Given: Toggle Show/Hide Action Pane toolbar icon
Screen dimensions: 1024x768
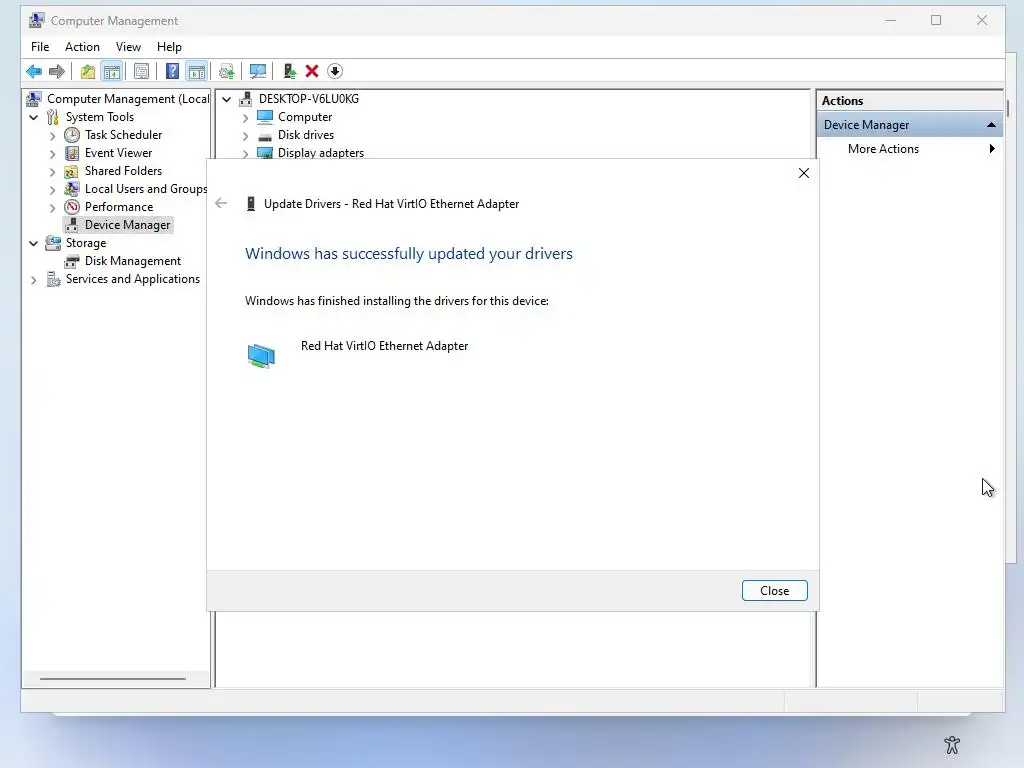Looking at the screenshot, I should point(197,71).
